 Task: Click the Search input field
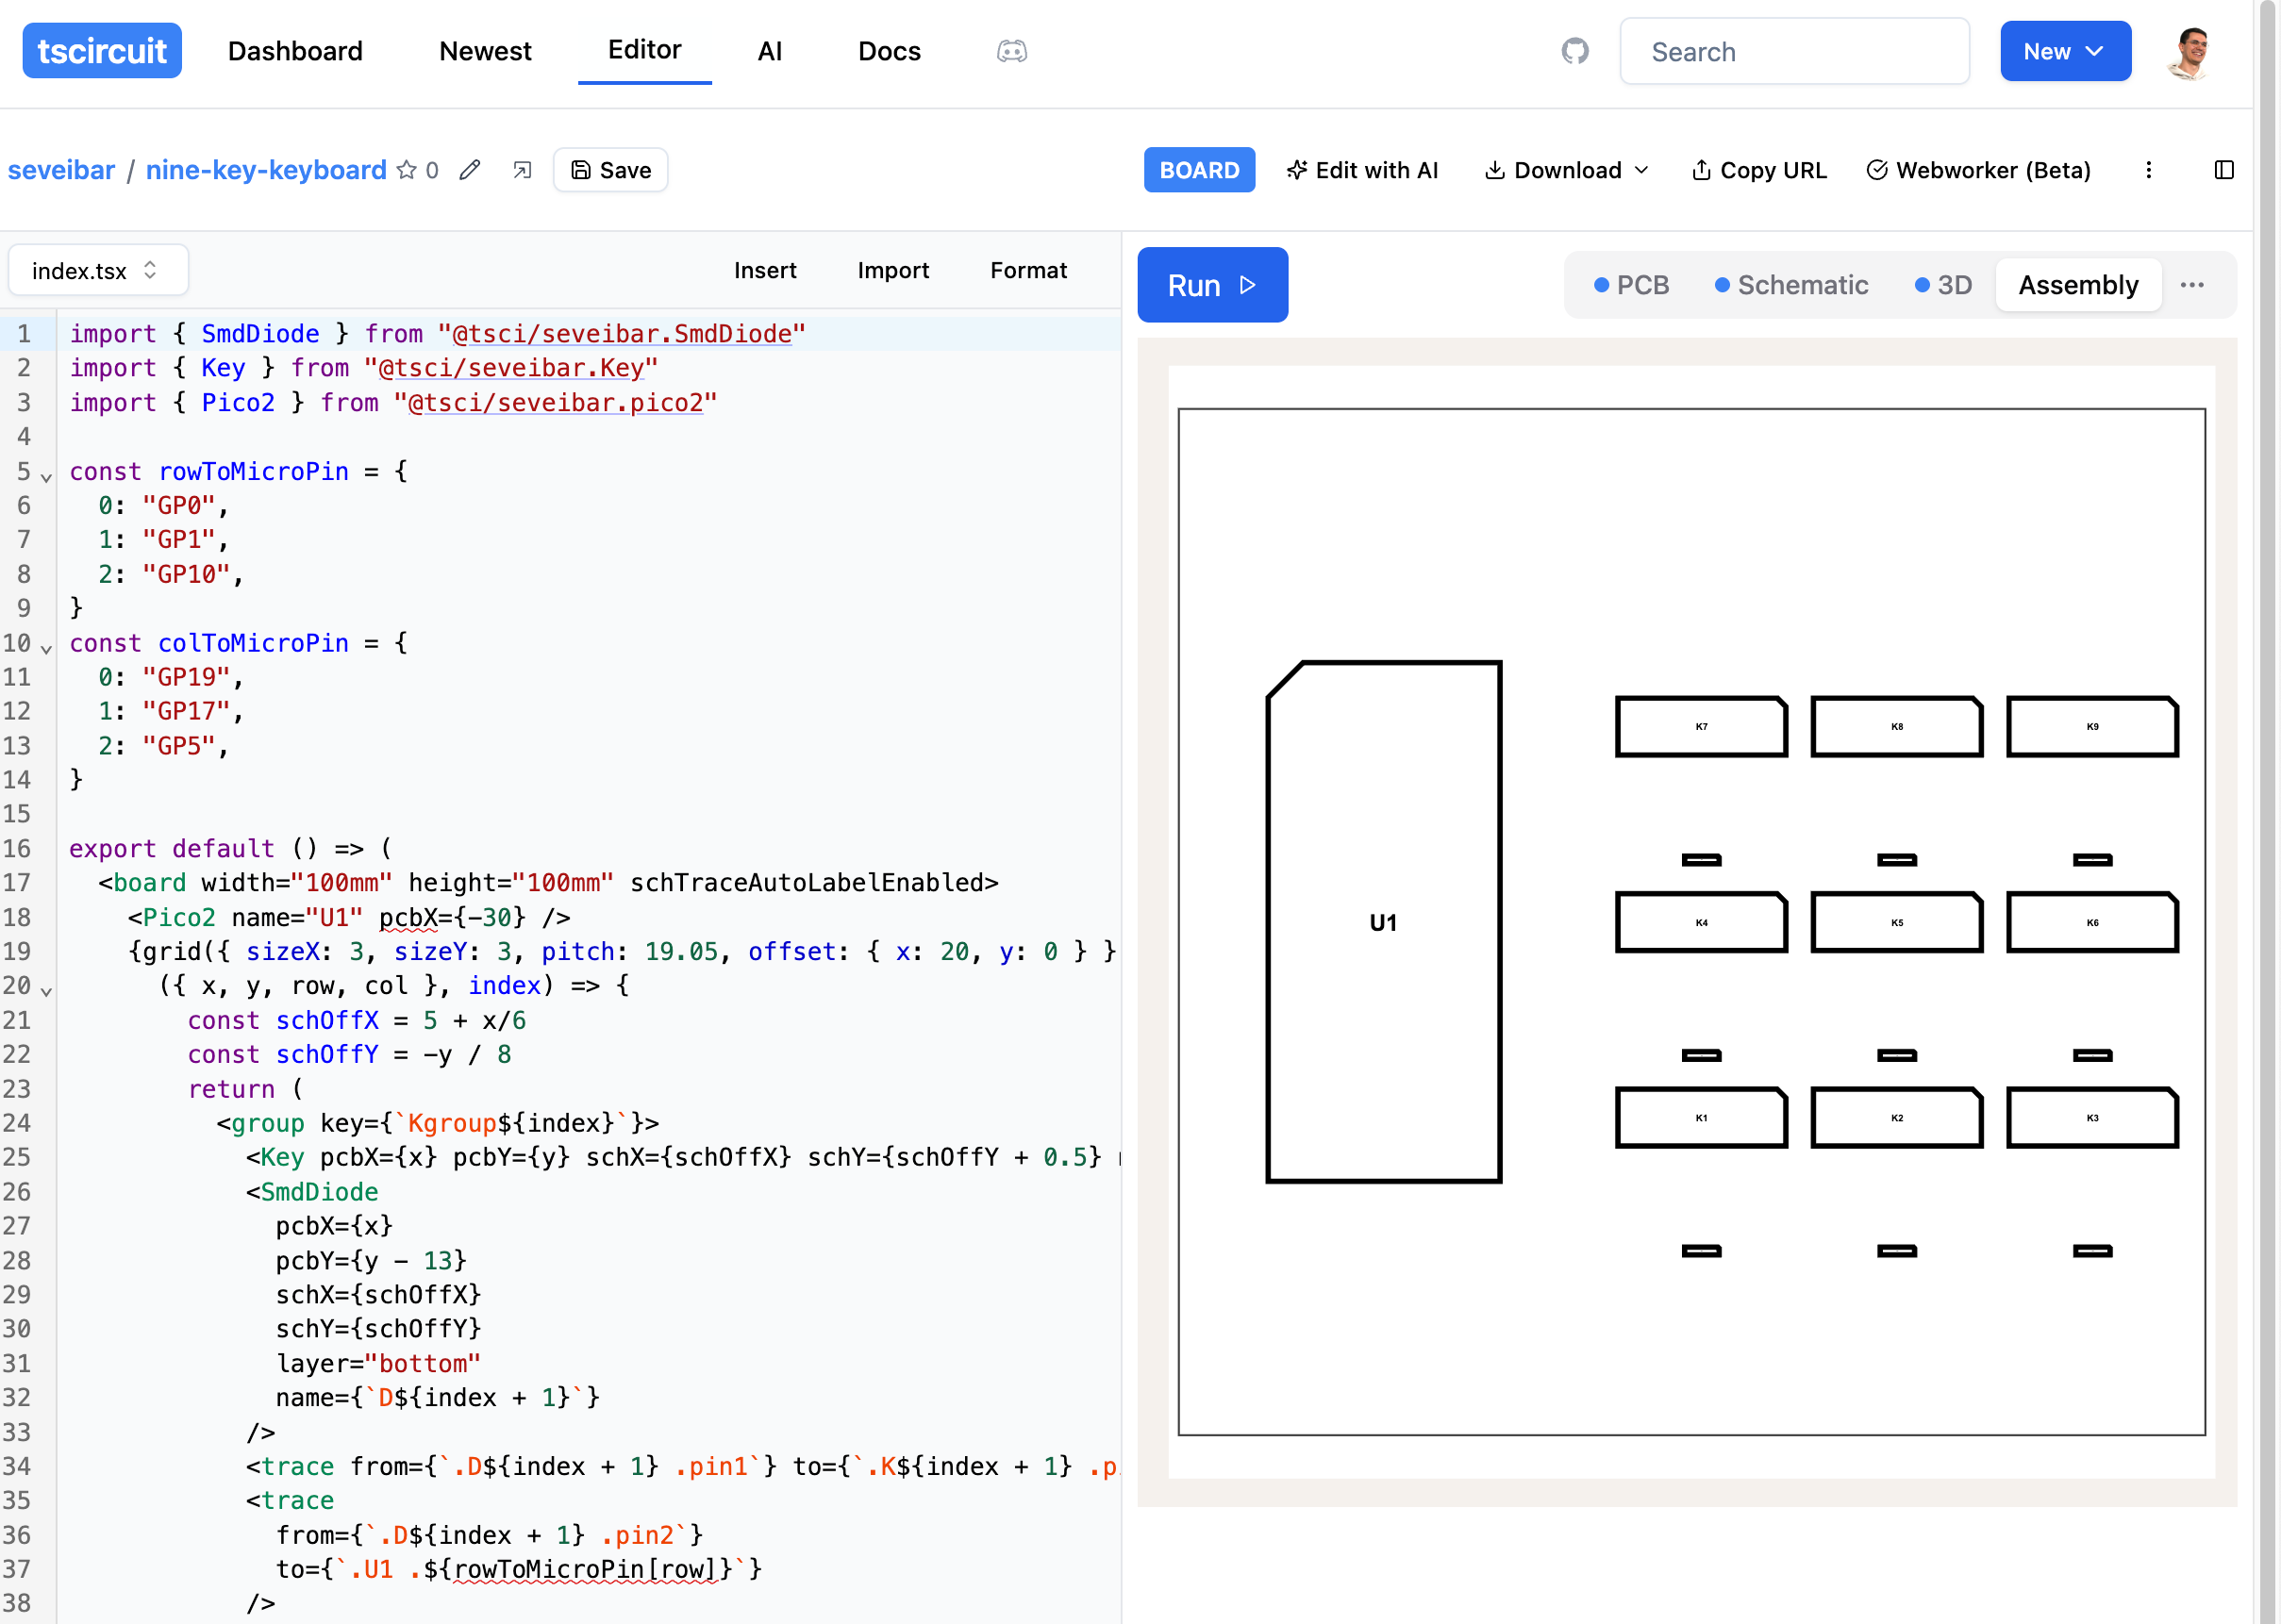pos(1794,51)
